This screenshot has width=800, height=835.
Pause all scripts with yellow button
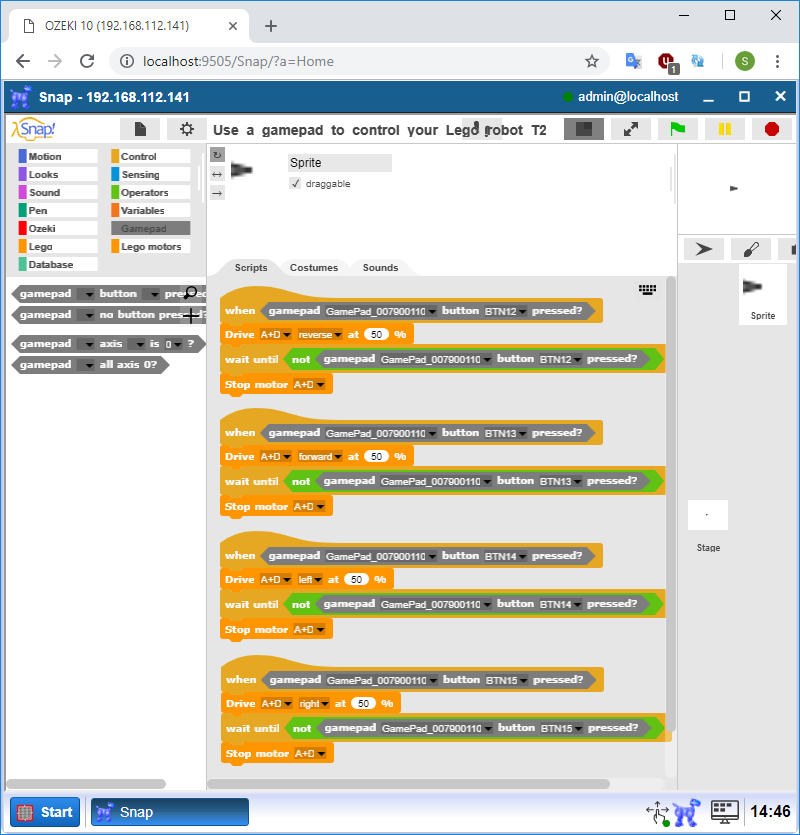coord(724,129)
